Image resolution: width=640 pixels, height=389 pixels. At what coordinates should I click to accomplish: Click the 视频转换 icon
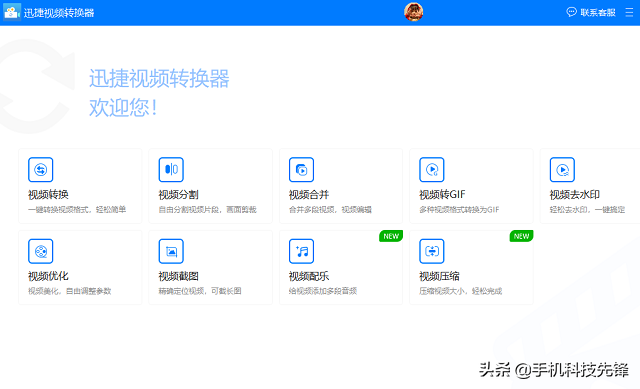click(x=40, y=169)
